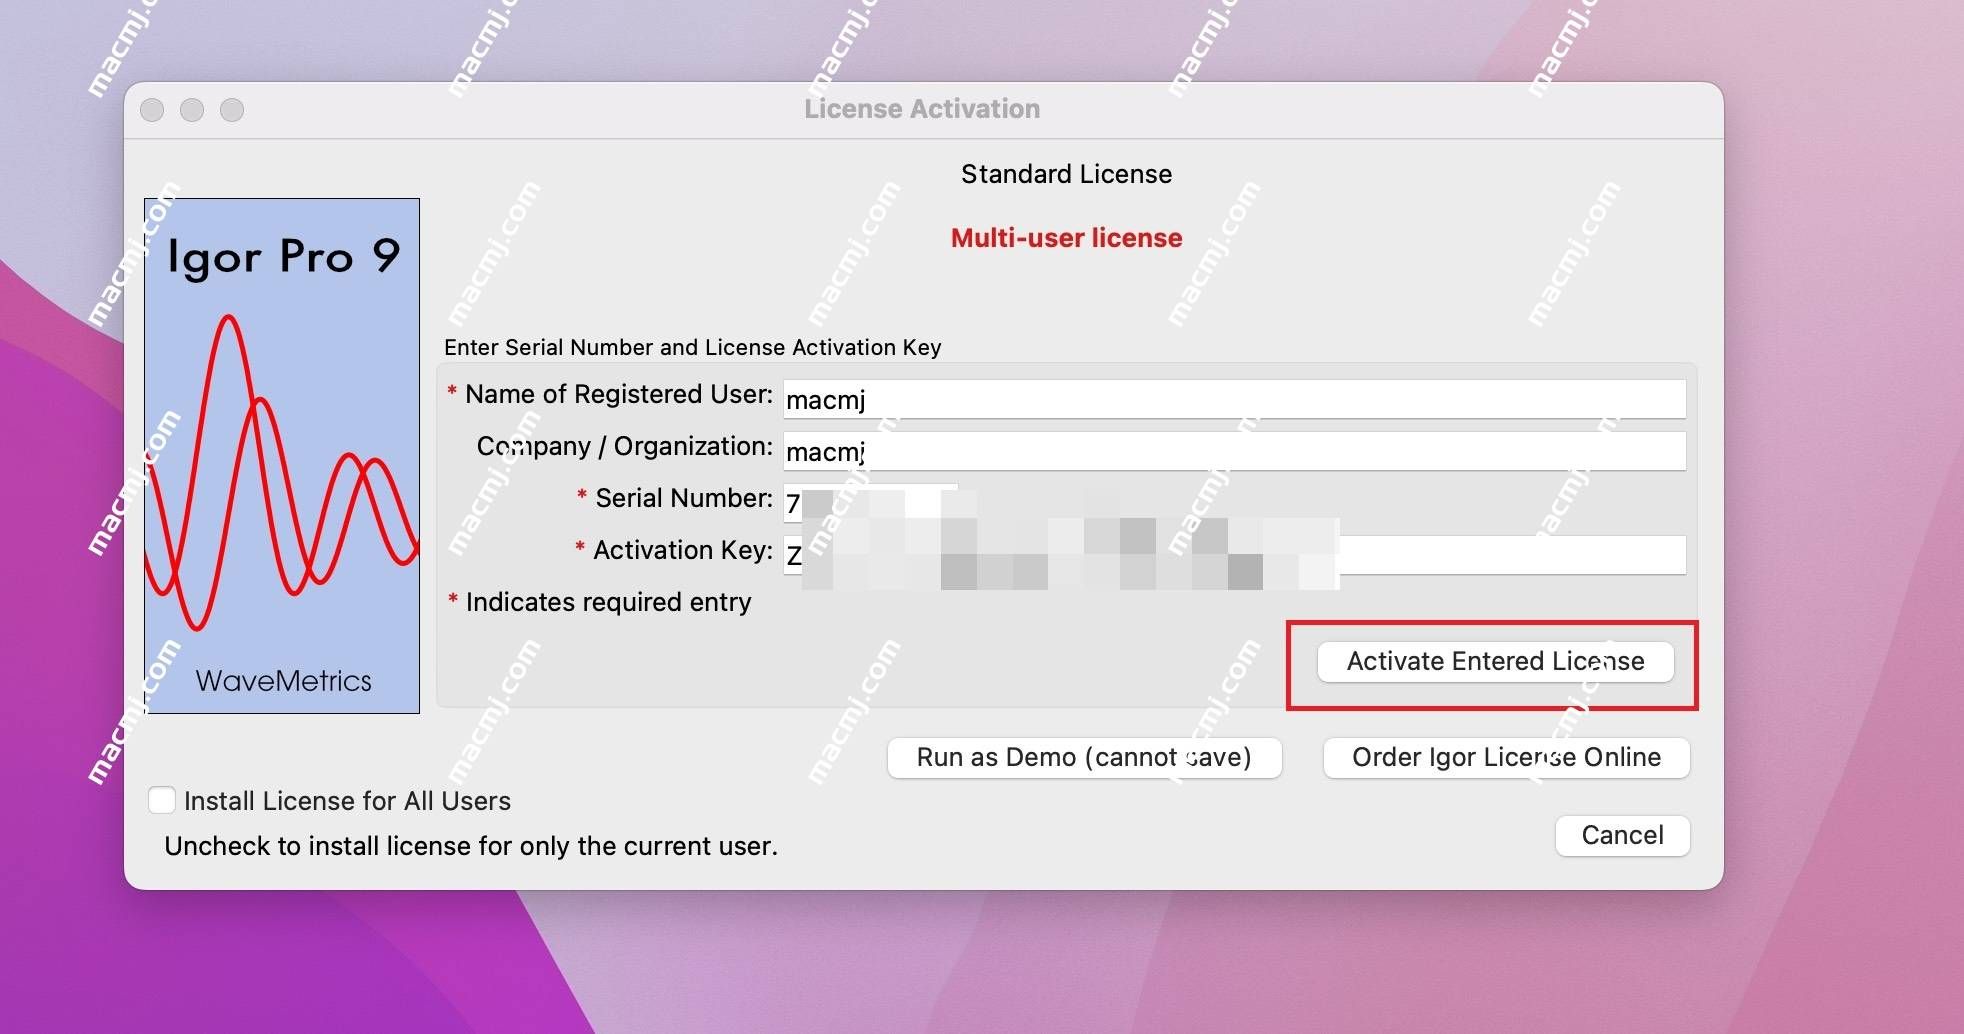Cancel the License Activation dialog

1622,835
